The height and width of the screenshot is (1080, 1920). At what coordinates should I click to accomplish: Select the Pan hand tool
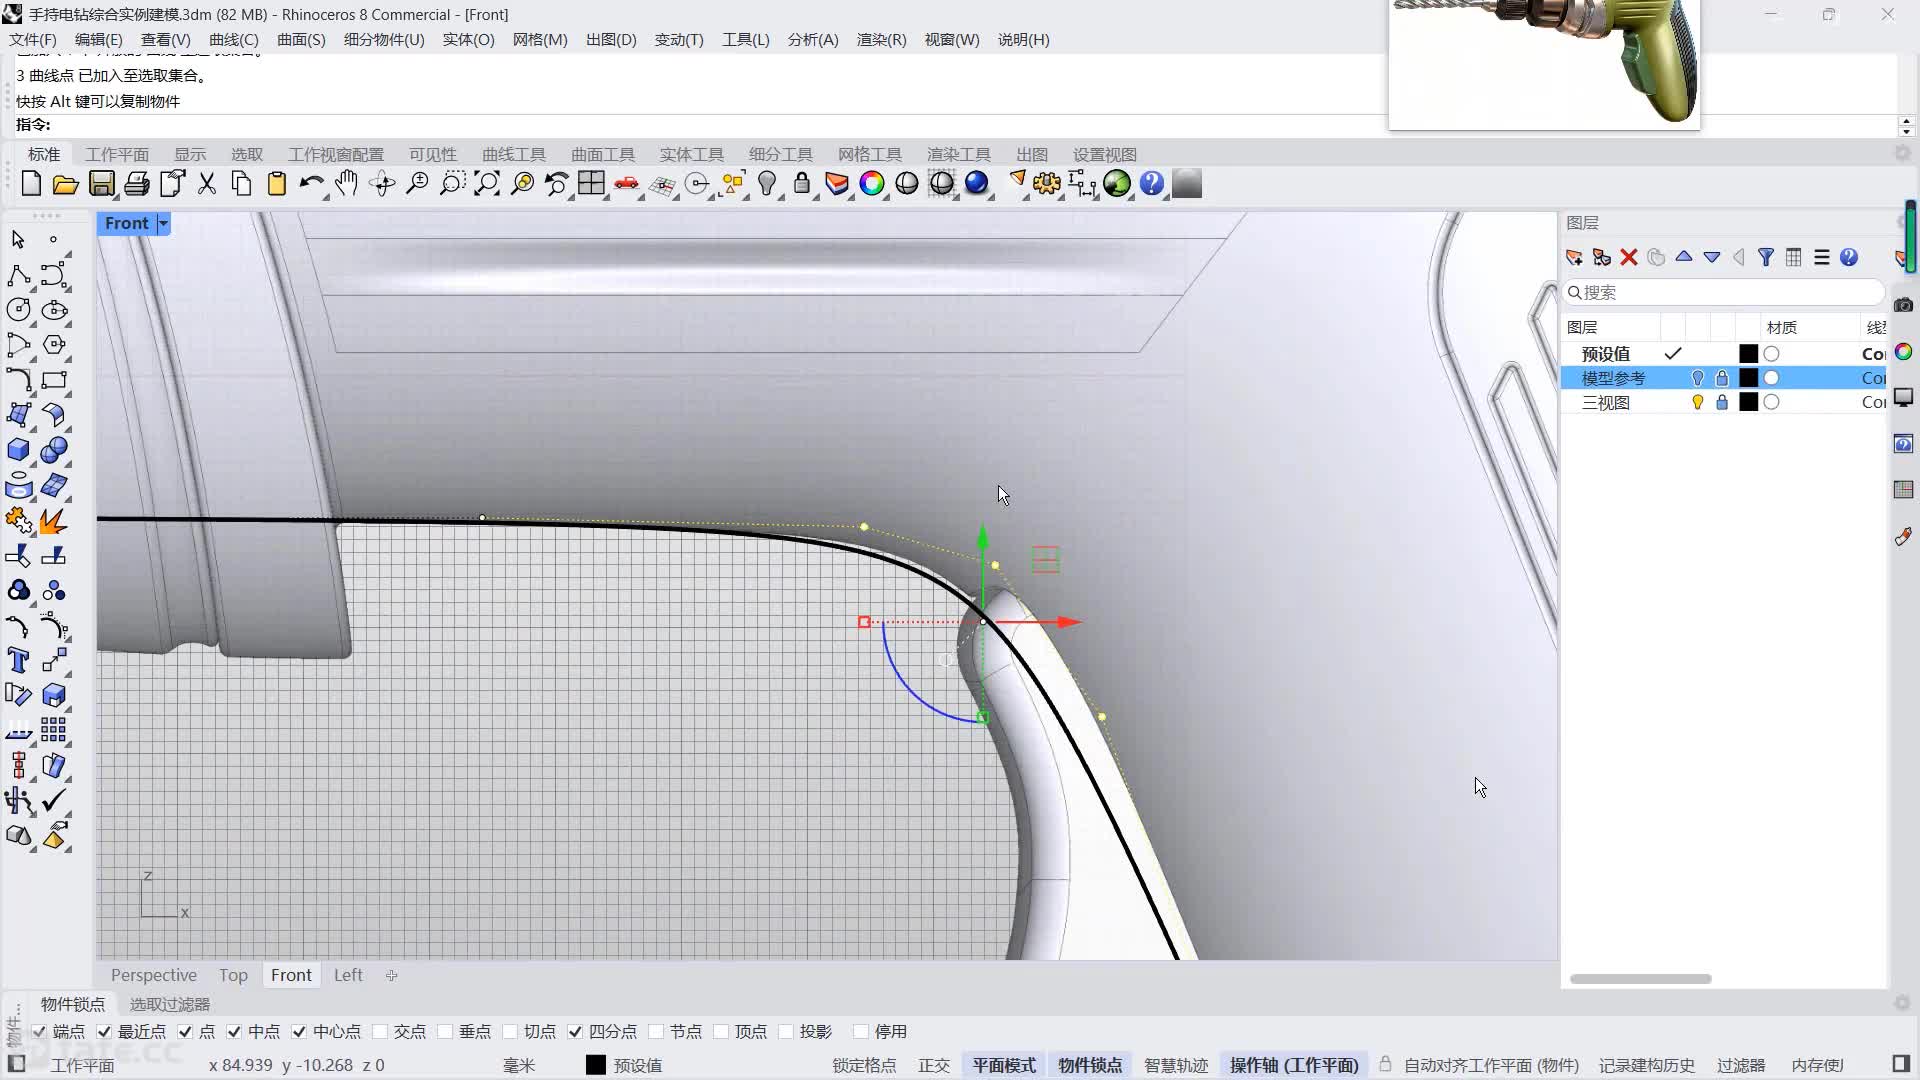tap(346, 184)
